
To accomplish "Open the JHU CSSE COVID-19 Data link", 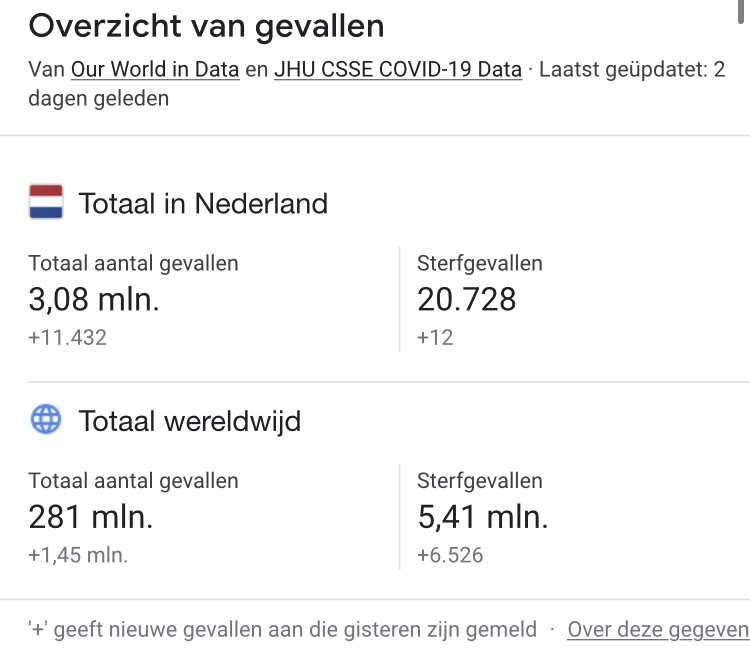I will (x=397, y=70).
